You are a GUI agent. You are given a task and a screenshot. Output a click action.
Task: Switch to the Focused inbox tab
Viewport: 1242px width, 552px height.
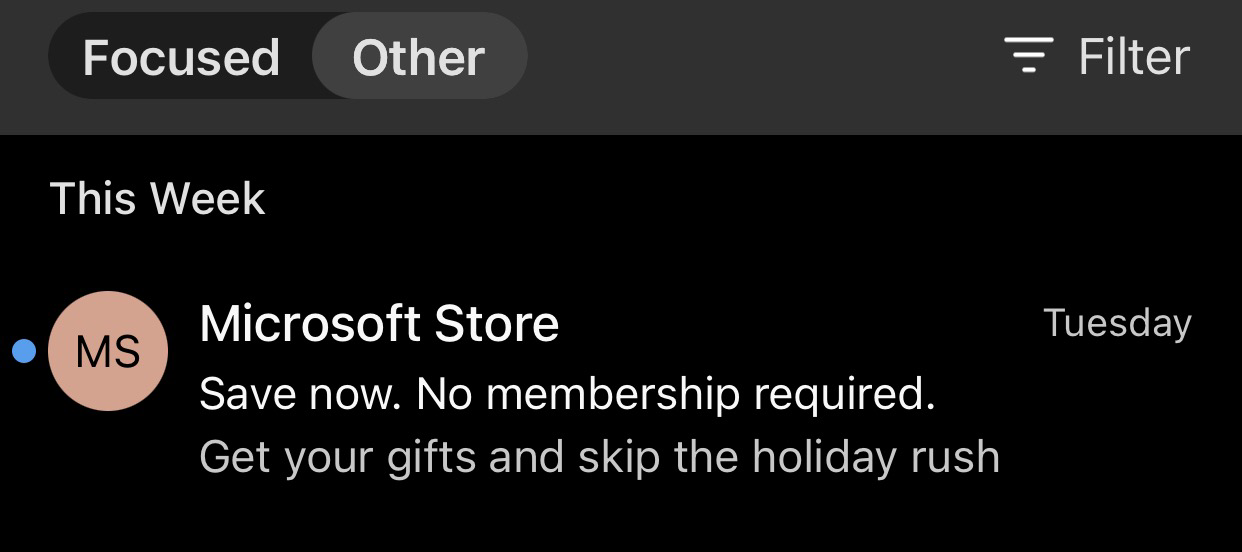click(181, 57)
